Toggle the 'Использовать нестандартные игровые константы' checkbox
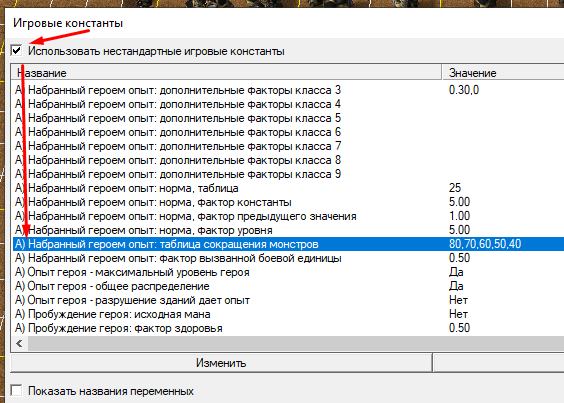The height and width of the screenshot is (403, 564). [16, 50]
